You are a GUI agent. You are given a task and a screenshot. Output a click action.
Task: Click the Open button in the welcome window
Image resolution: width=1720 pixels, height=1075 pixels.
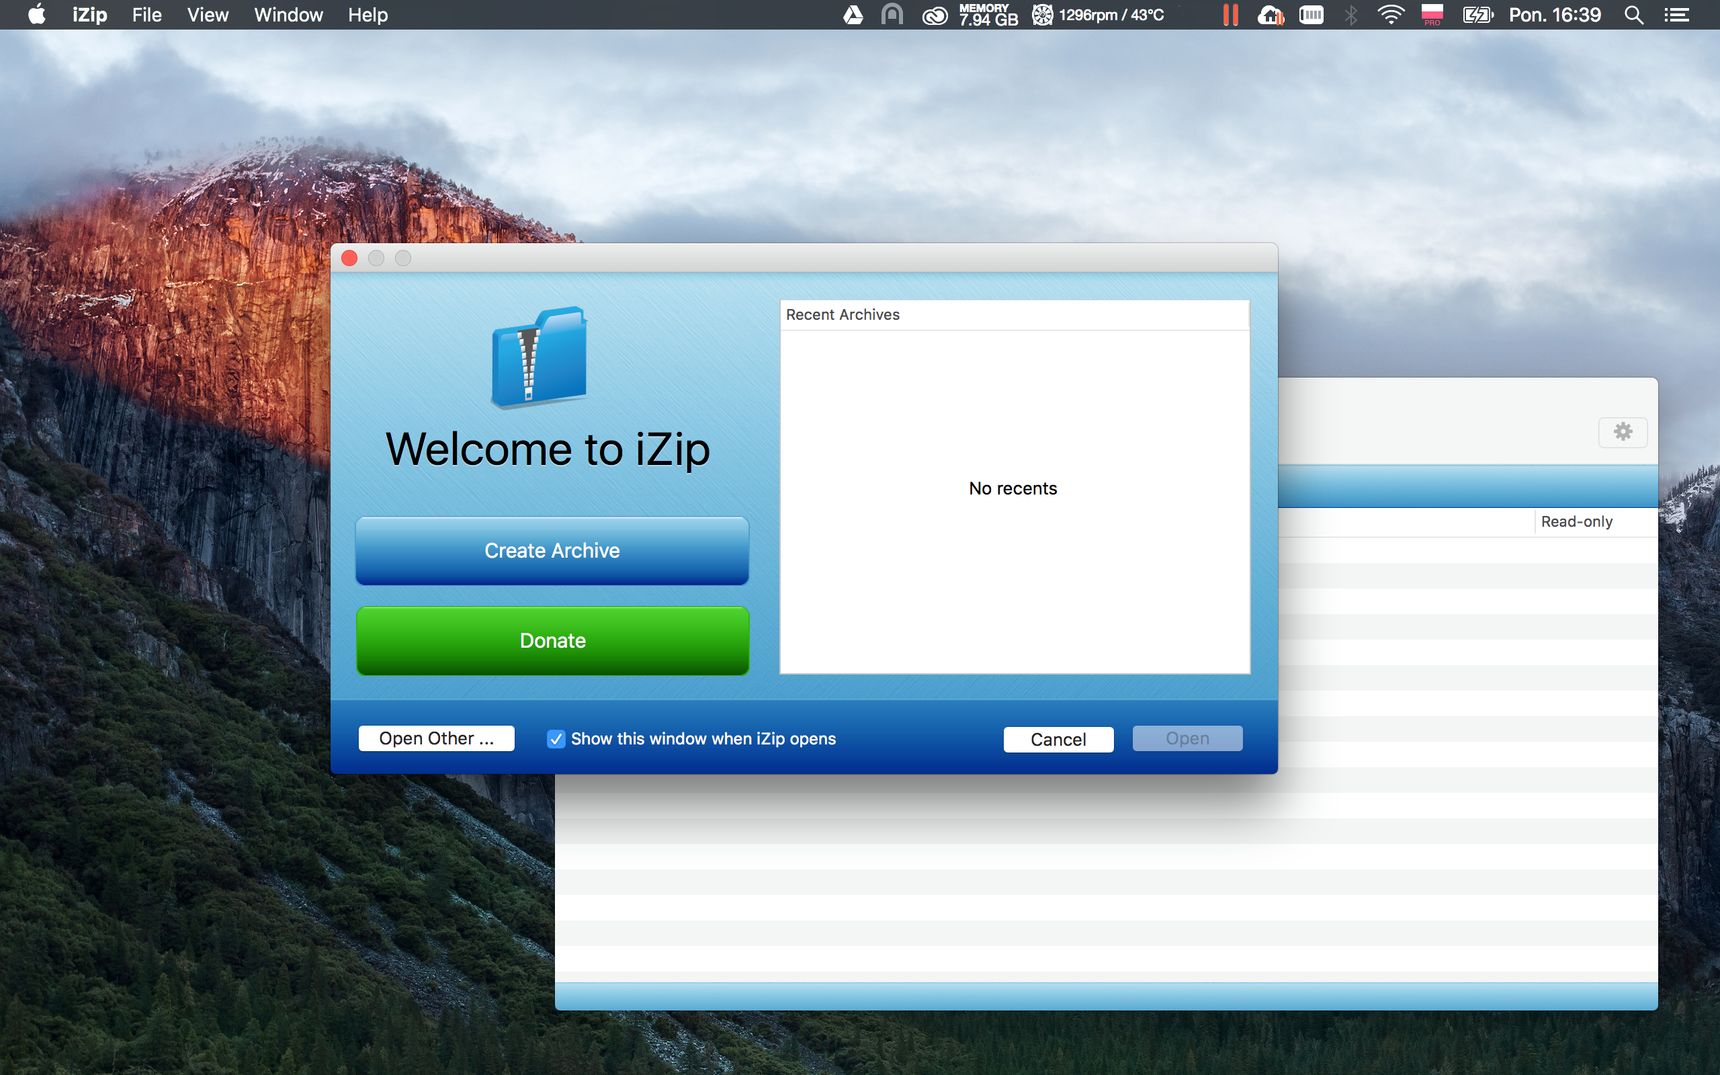click(x=1187, y=738)
